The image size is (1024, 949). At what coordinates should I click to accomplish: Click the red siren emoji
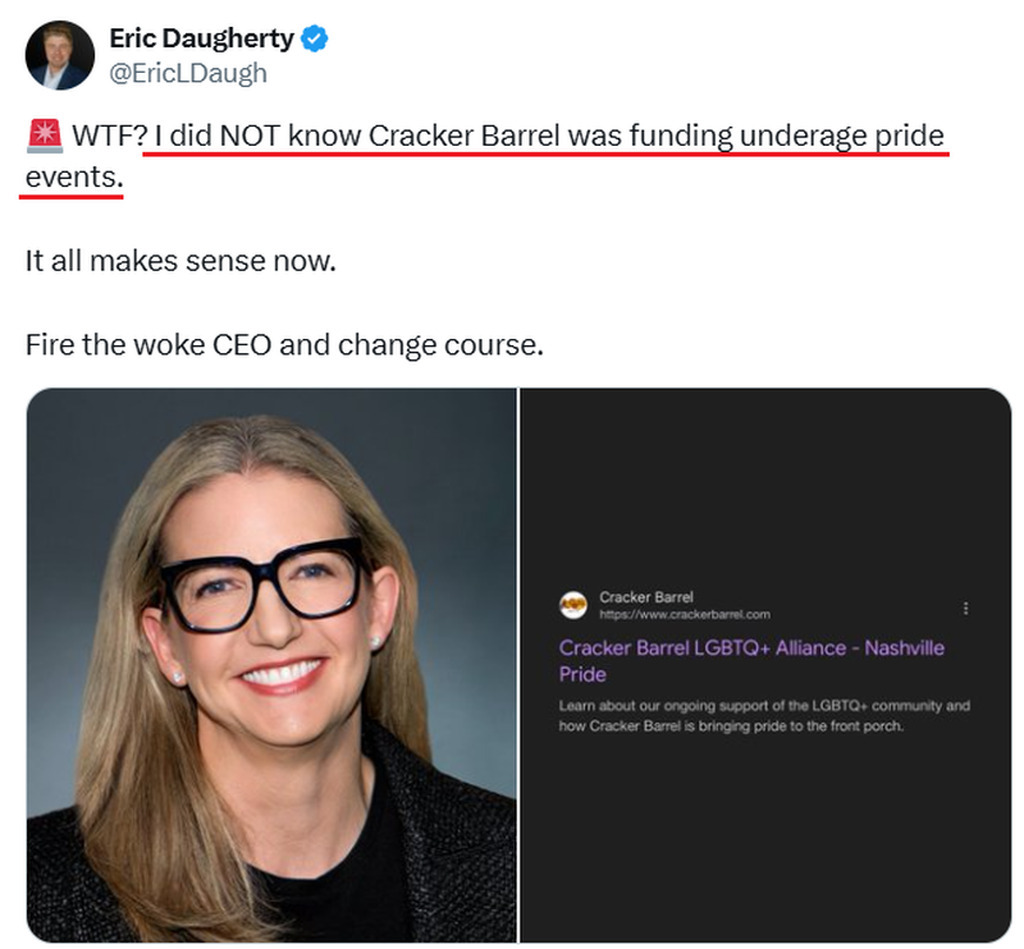point(42,135)
